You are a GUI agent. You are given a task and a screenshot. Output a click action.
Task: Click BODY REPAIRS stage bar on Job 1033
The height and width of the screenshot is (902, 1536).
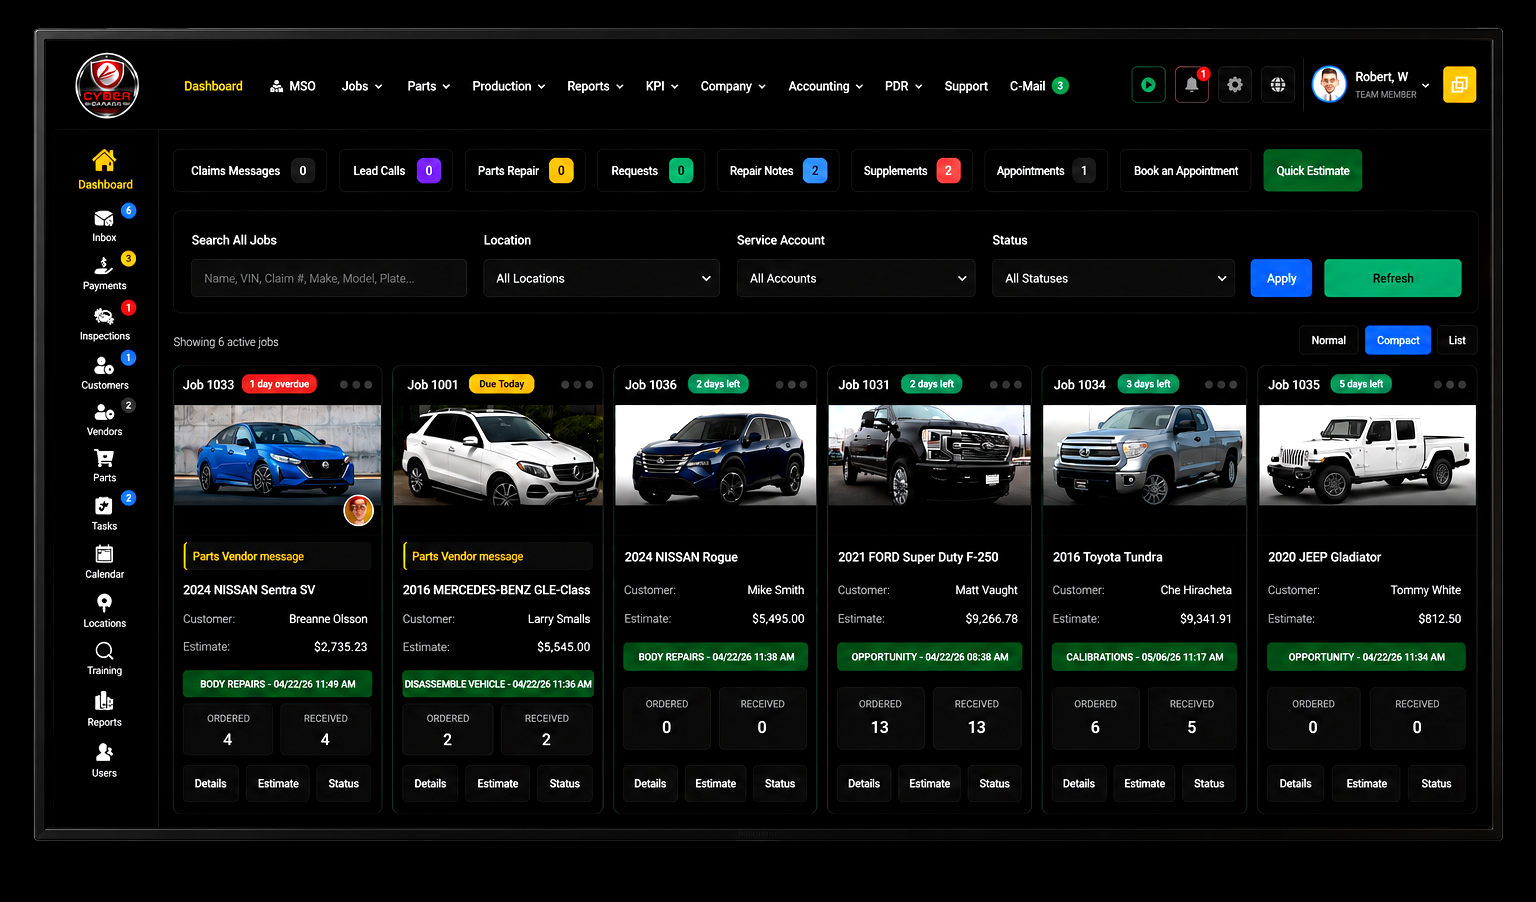coord(277,684)
